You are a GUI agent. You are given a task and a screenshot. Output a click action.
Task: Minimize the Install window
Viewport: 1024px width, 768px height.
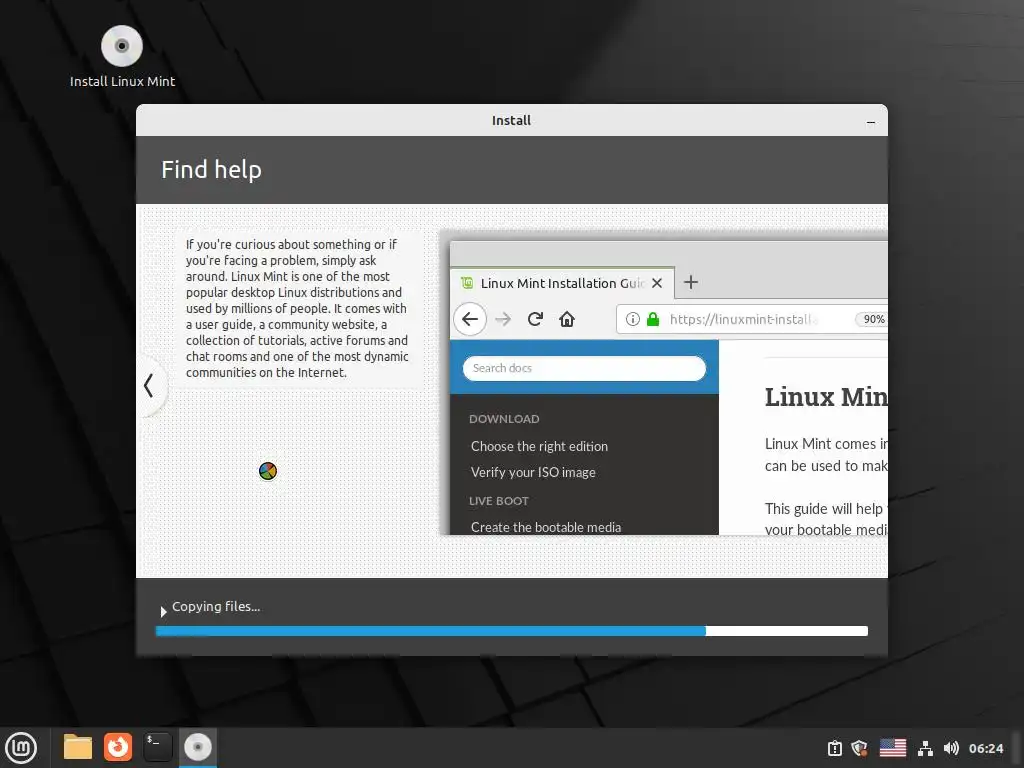point(871,122)
